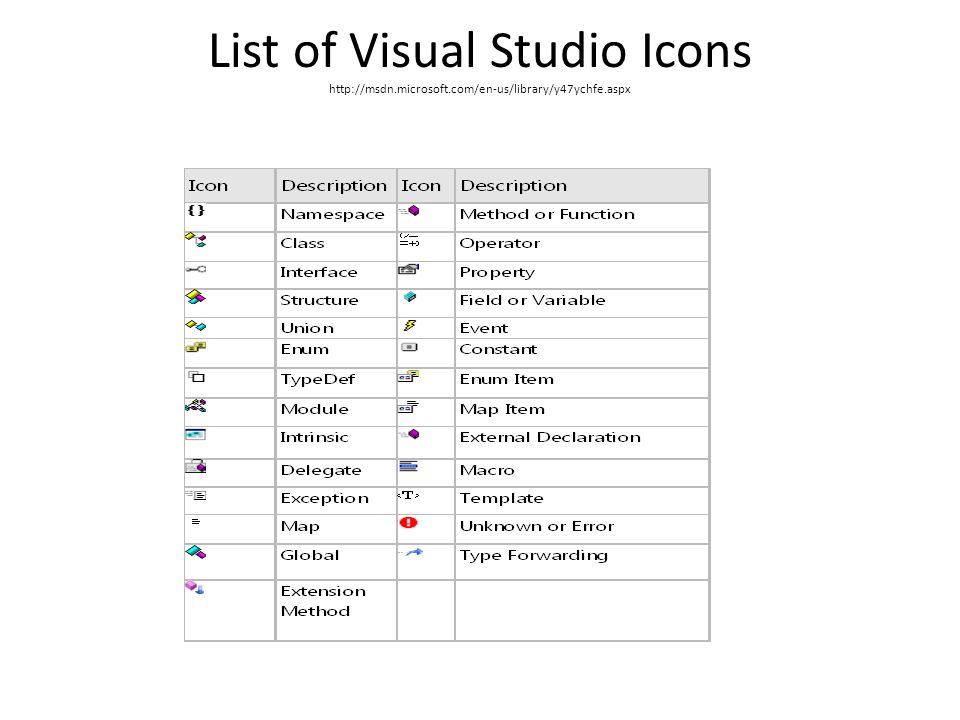Select the 'Delegate' description text

click(321, 470)
